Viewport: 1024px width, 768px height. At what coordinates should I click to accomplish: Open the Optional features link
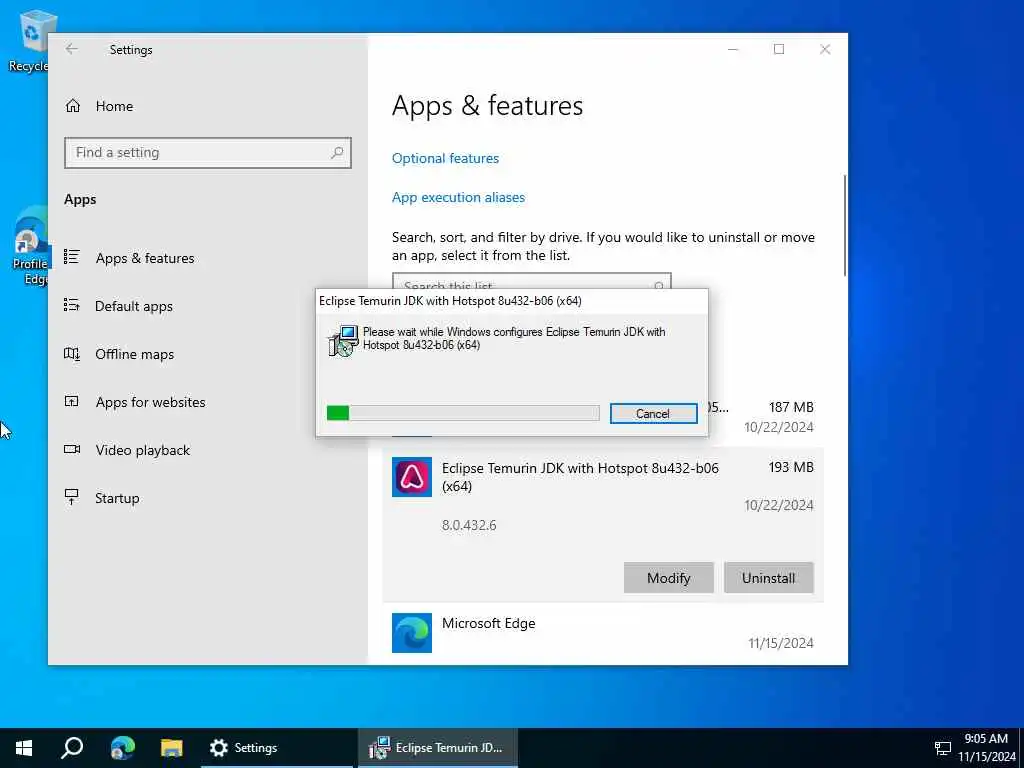click(x=445, y=158)
